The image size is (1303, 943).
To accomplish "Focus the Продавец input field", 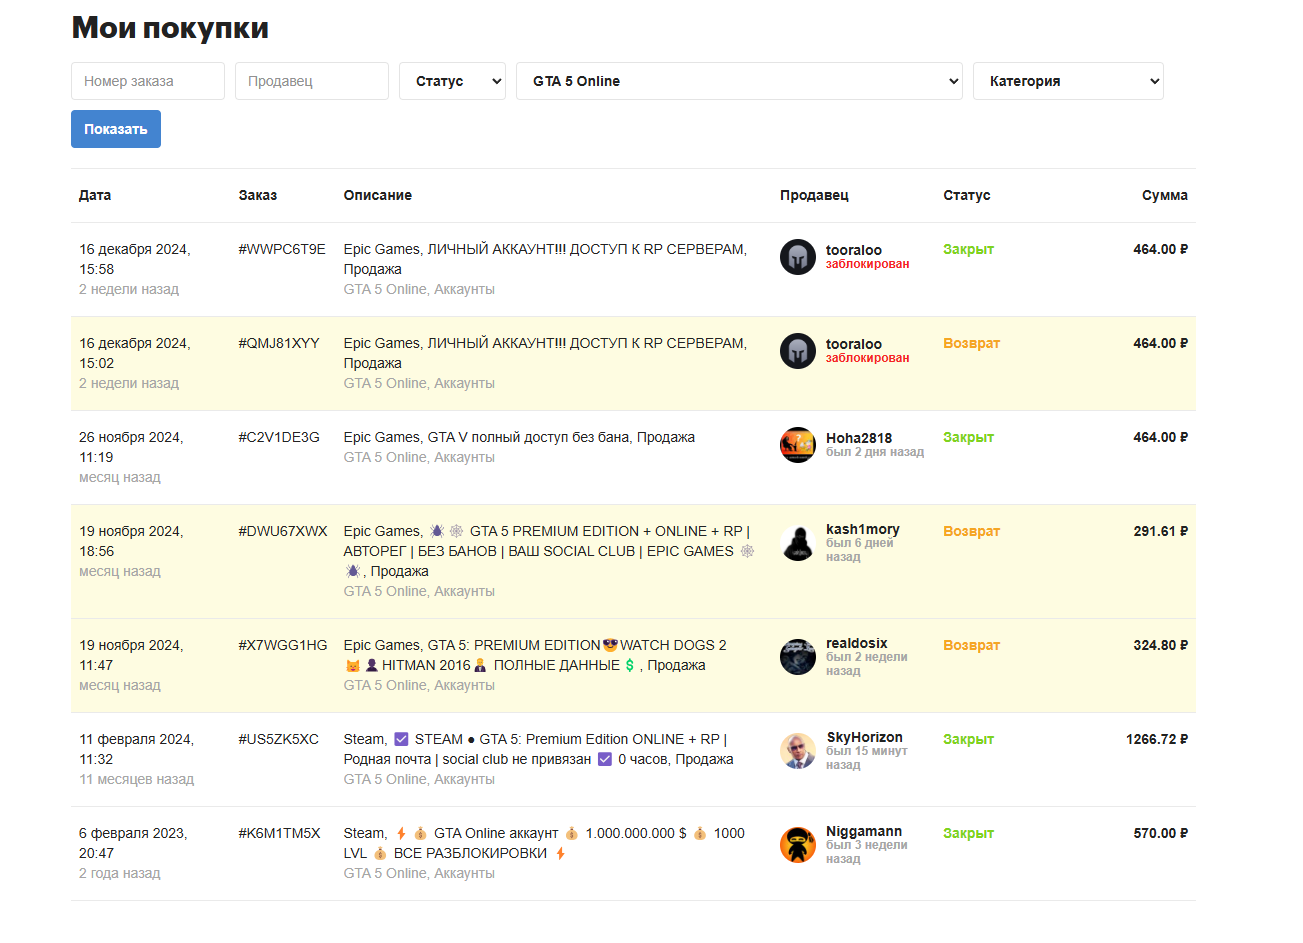I will (x=312, y=81).
